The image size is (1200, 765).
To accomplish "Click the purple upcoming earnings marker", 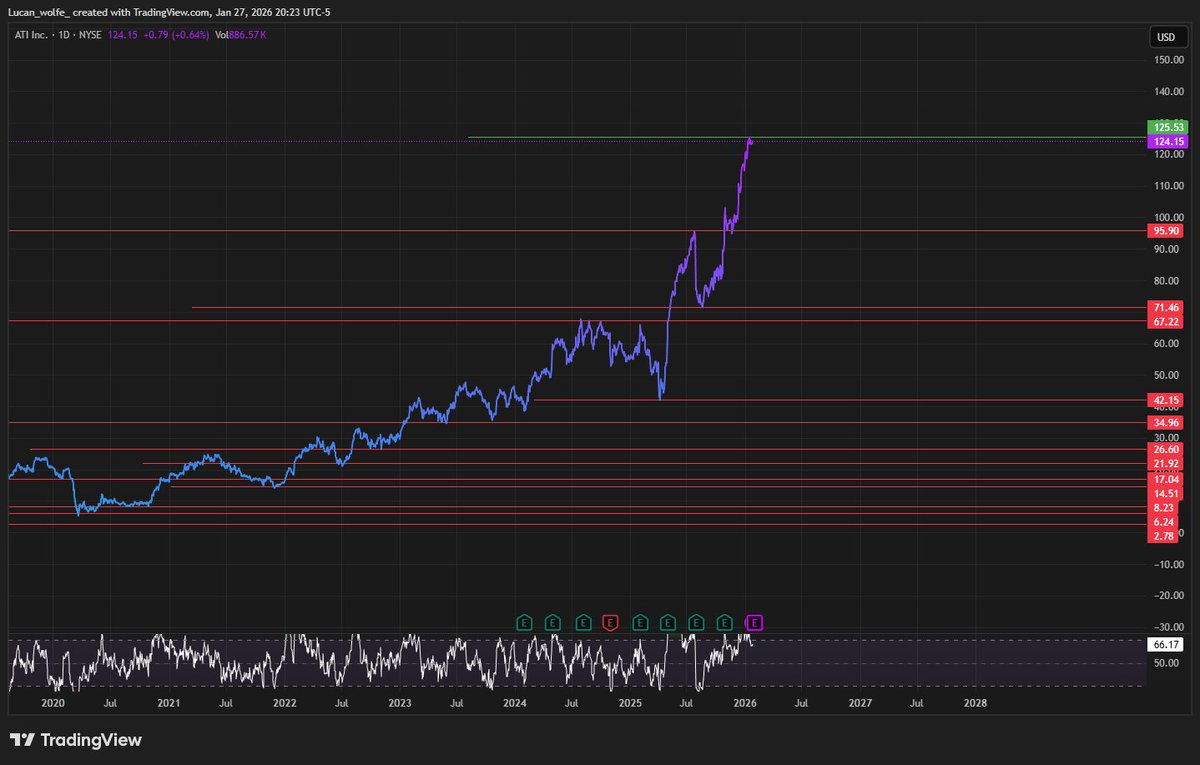I will coord(755,623).
